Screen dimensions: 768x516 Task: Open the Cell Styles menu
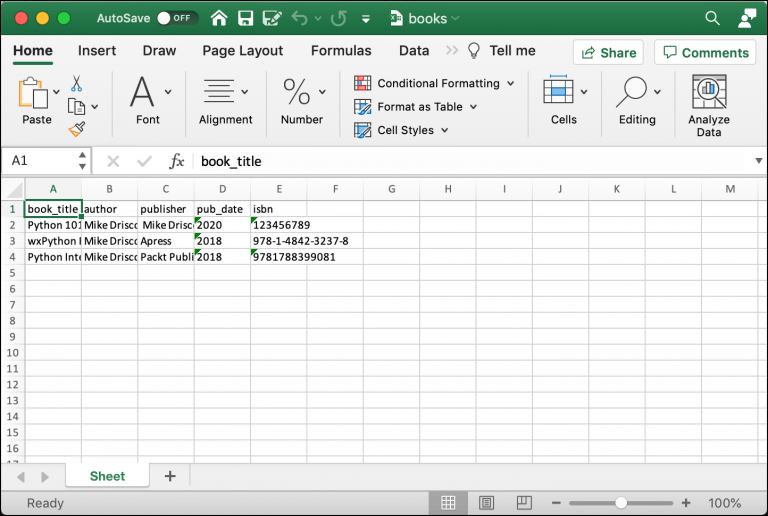click(x=402, y=130)
